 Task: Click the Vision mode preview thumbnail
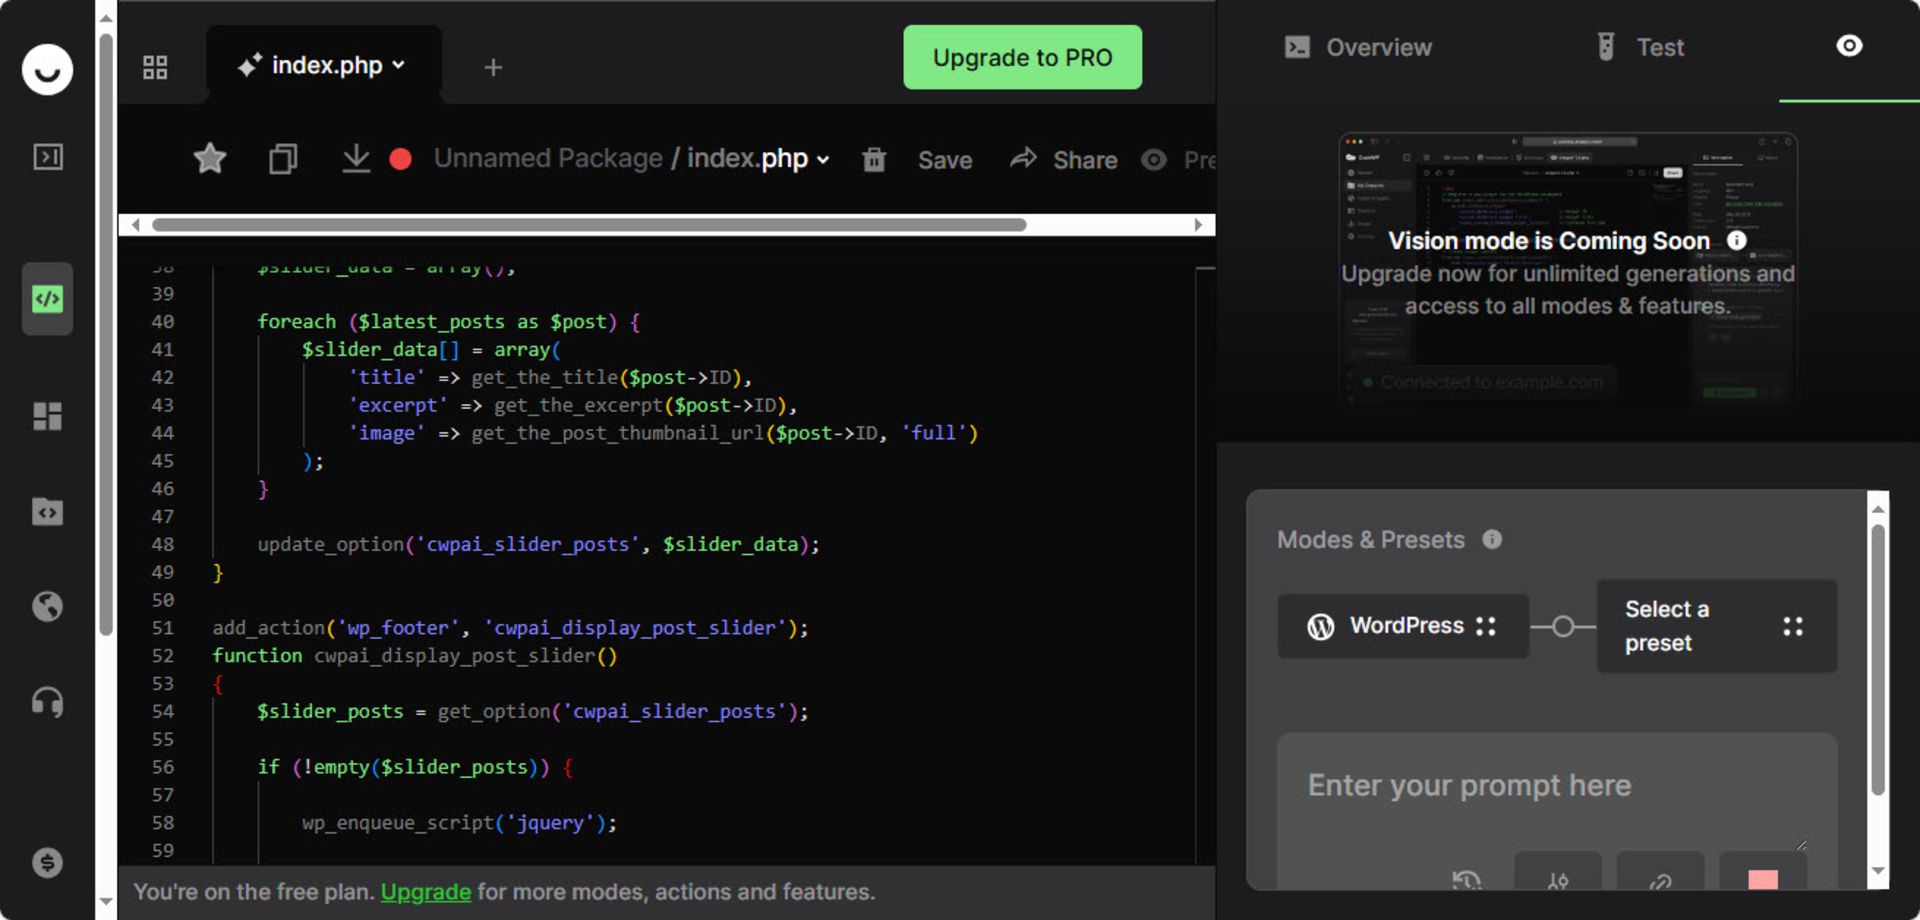[1568, 270]
